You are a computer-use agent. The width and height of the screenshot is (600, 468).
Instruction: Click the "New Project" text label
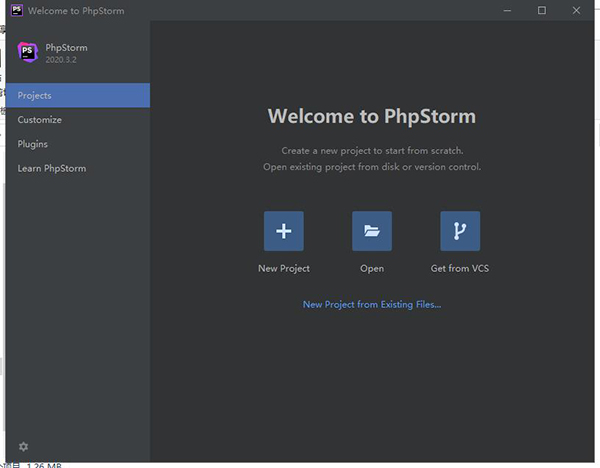coord(284,268)
